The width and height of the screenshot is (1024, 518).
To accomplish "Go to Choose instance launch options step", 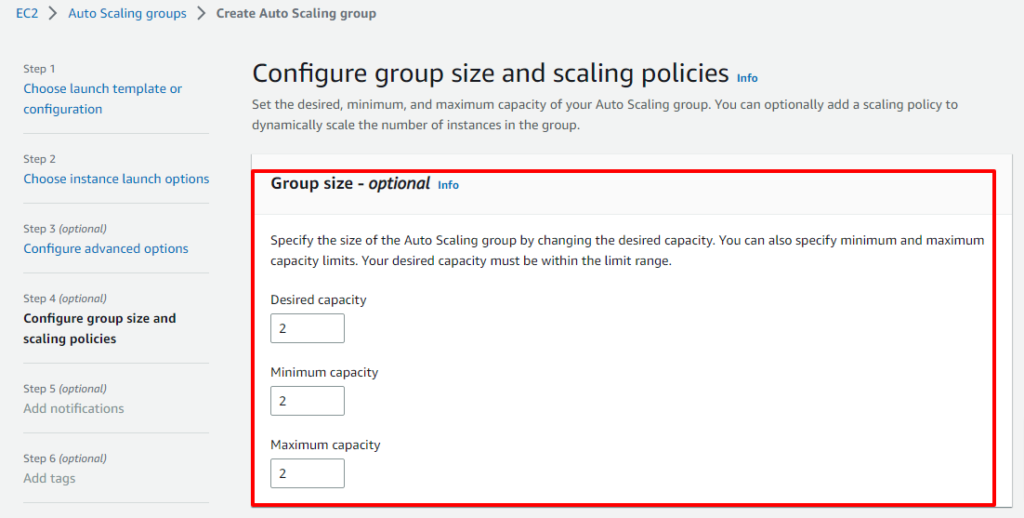I will coord(116,178).
